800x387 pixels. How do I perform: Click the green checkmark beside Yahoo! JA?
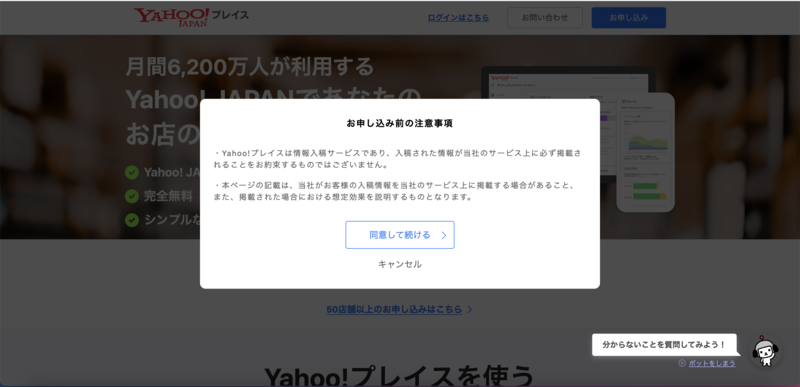(x=132, y=172)
